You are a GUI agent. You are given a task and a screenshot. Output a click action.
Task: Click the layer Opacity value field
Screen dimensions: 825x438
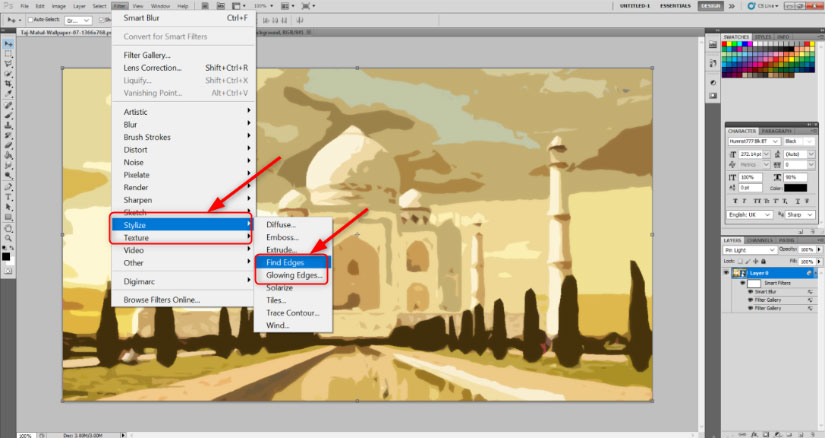pyautogui.click(x=806, y=250)
